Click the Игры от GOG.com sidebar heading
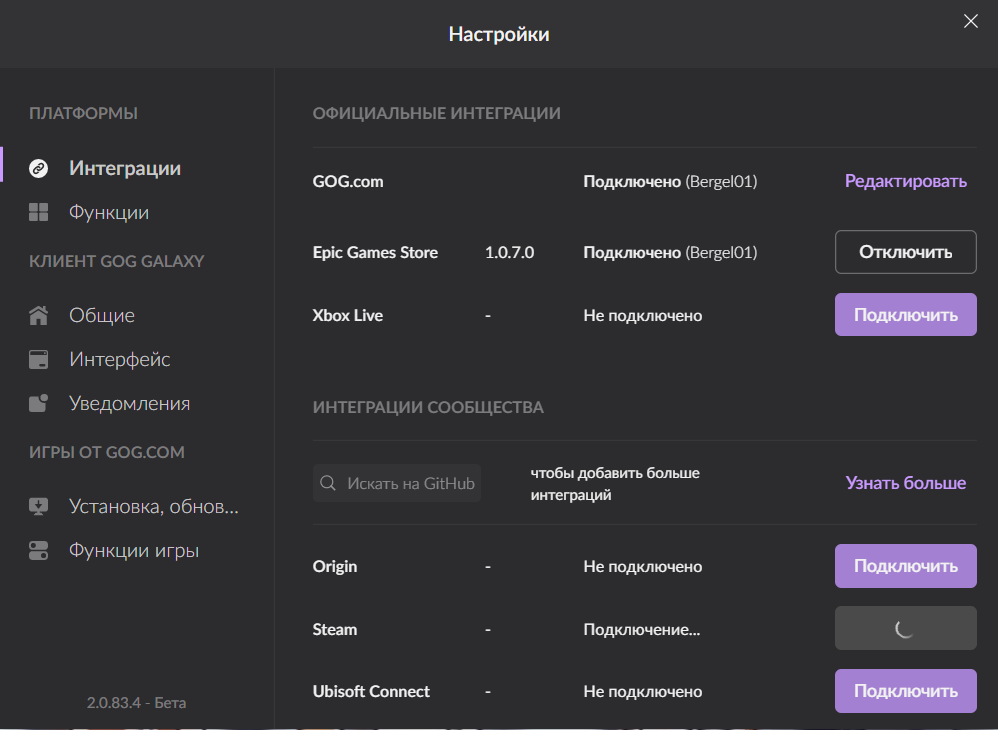This screenshot has width=998, height=730. point(107,452)
